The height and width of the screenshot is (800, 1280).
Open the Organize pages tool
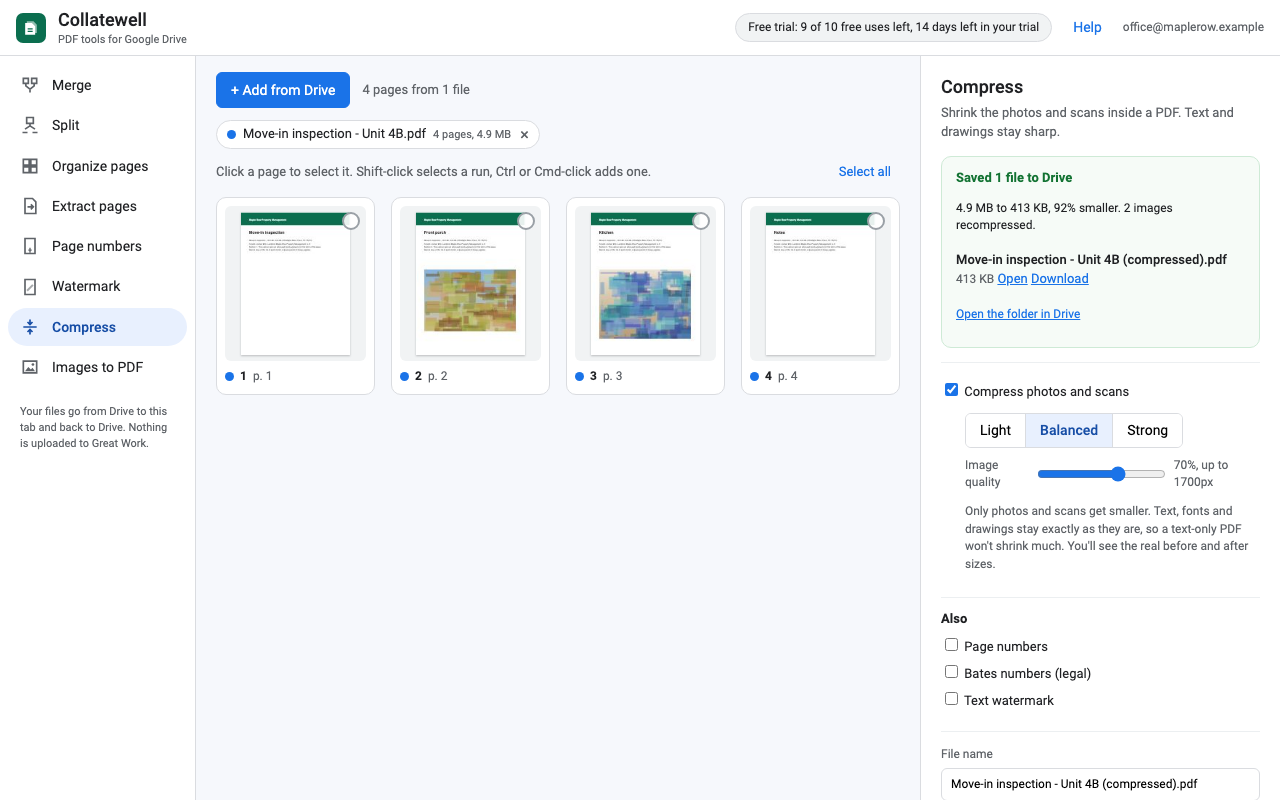pyautogui.click(x=97, y=166)
